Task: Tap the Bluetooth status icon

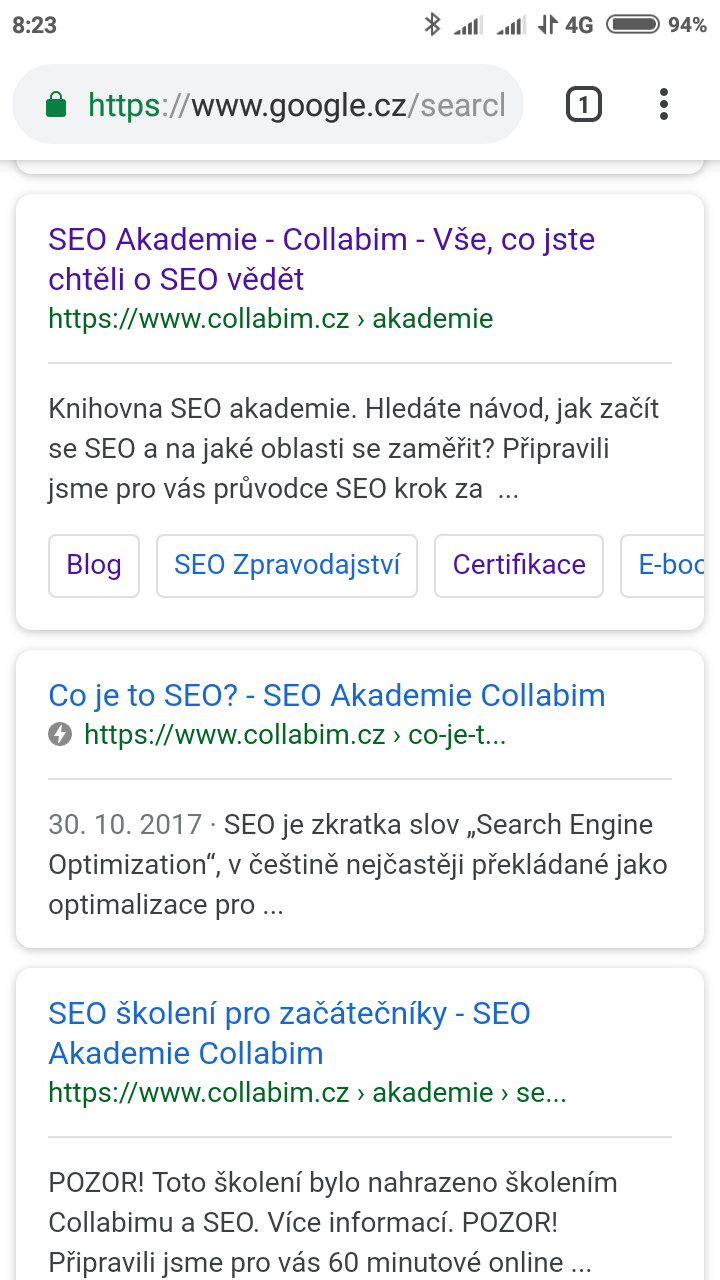Action: [432, 25]
